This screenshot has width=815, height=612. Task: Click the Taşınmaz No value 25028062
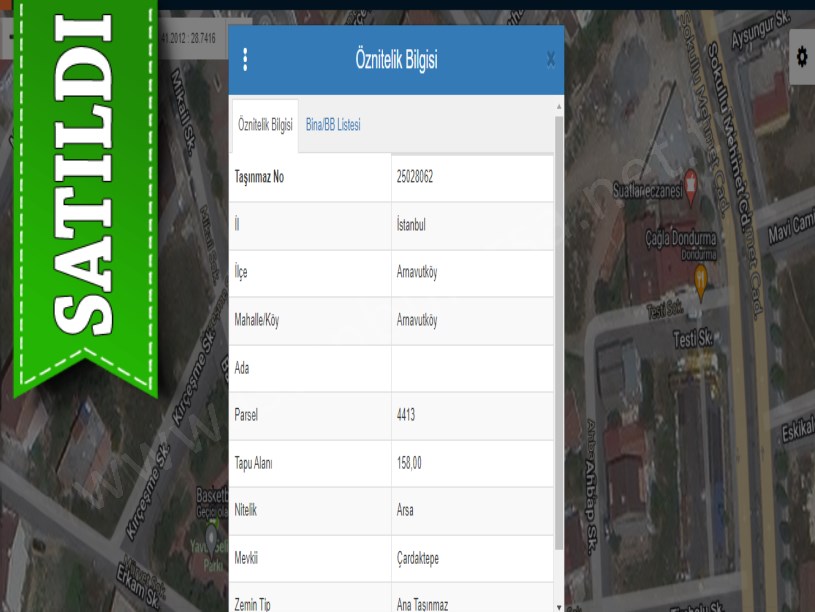click(x=415, y=177)
